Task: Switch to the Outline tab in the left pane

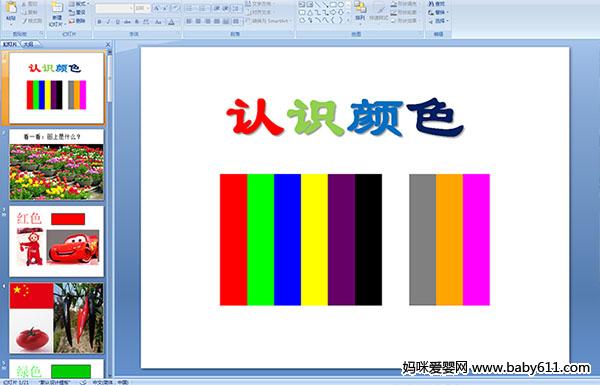Action: [29, 44]
